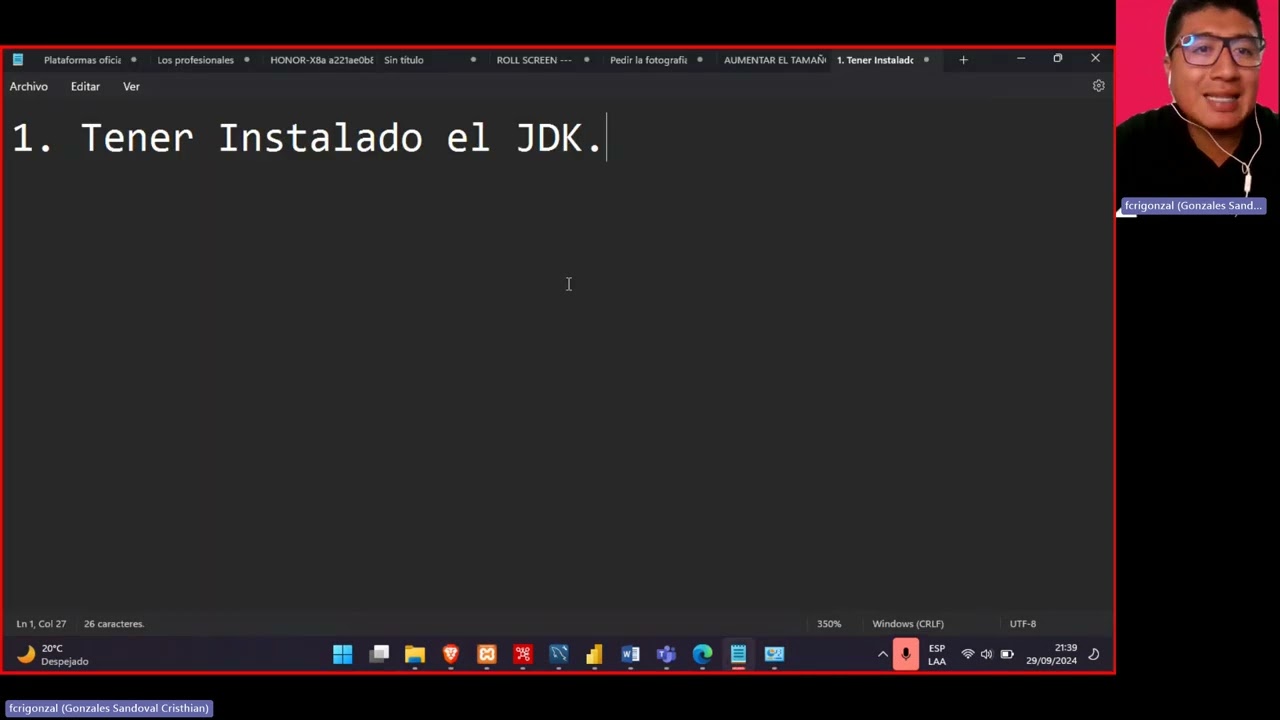
Task: Switch to Notepad taskbar icon
Action: [739, 655]
